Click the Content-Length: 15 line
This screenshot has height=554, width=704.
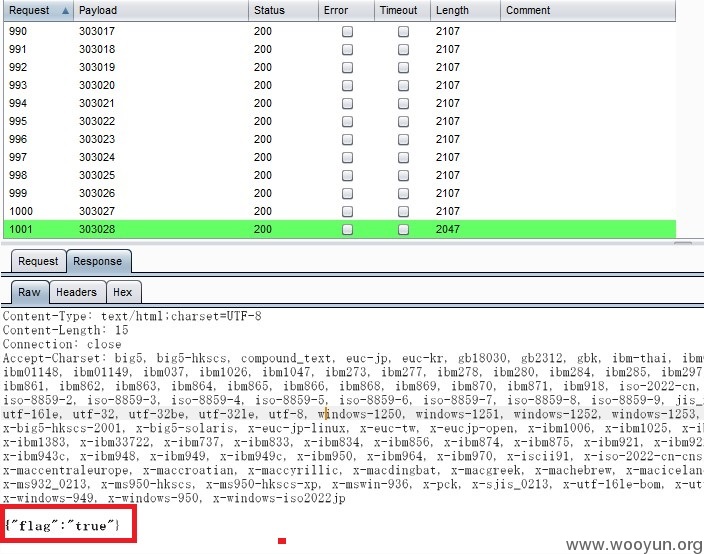click(x=66, y=330)
